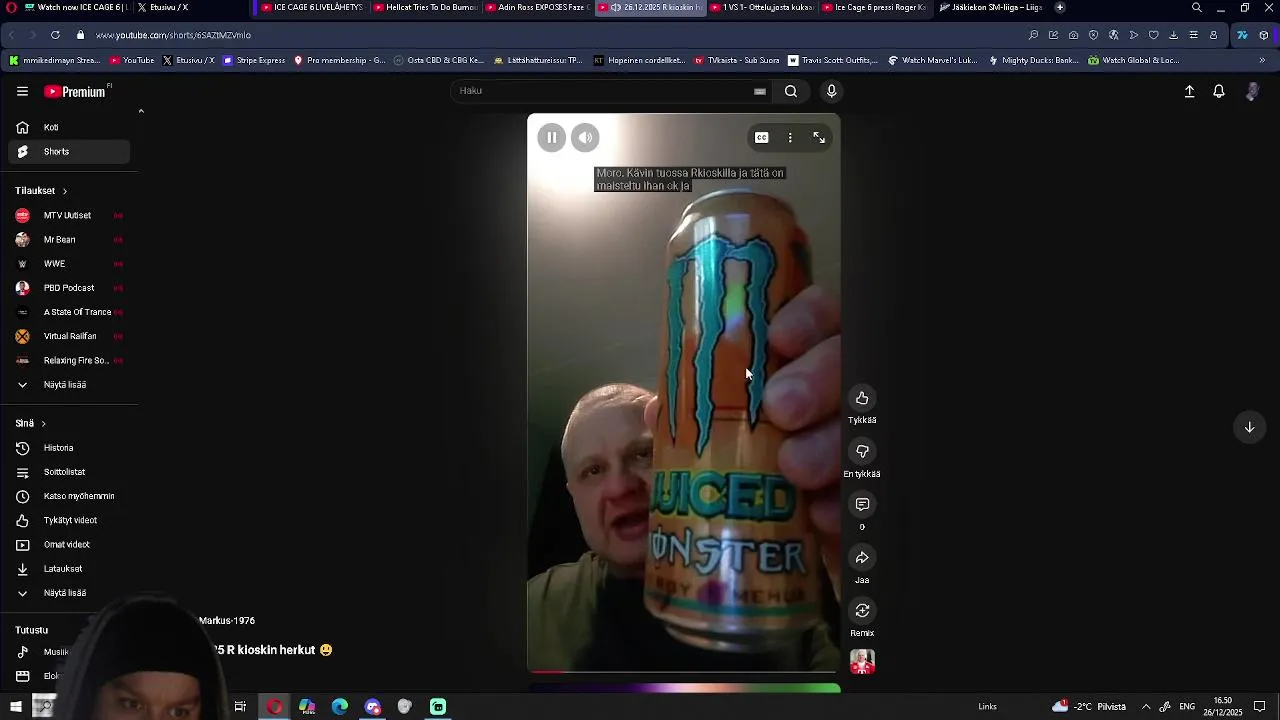Open the YouTube hamburger guide menu

(x=22, y=91)
